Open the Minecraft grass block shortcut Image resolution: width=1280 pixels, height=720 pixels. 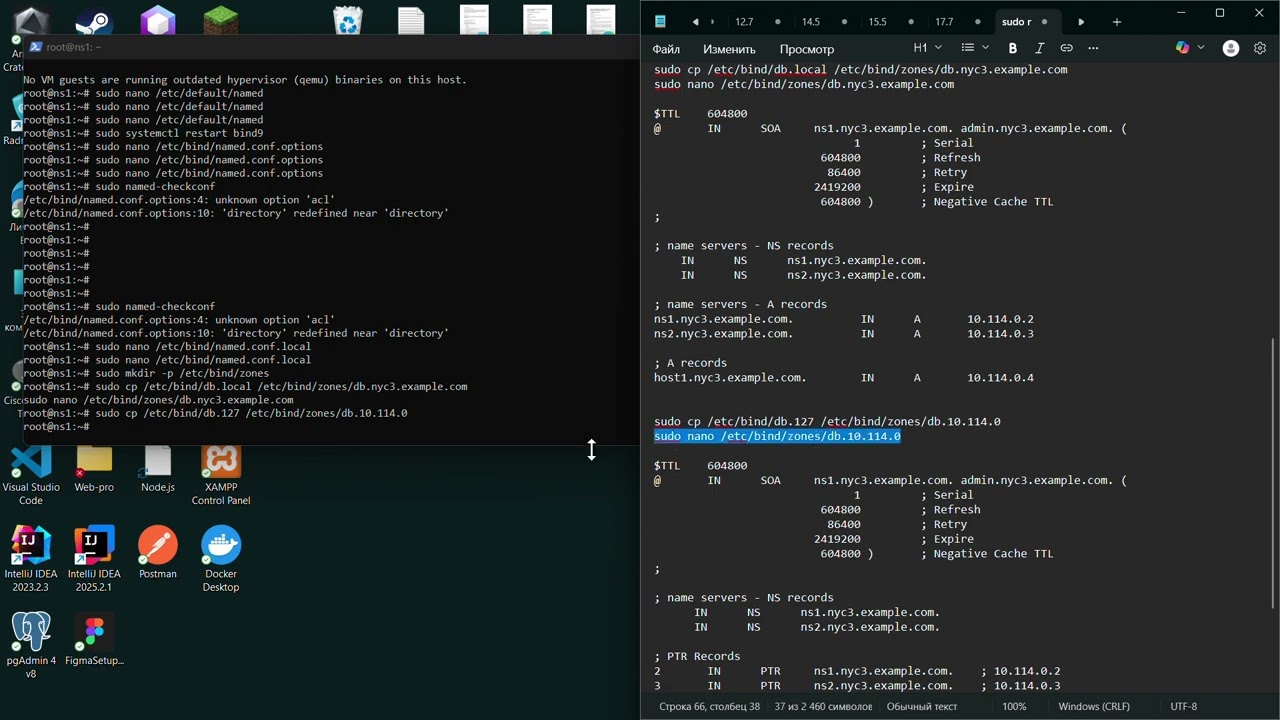(221, 20)
